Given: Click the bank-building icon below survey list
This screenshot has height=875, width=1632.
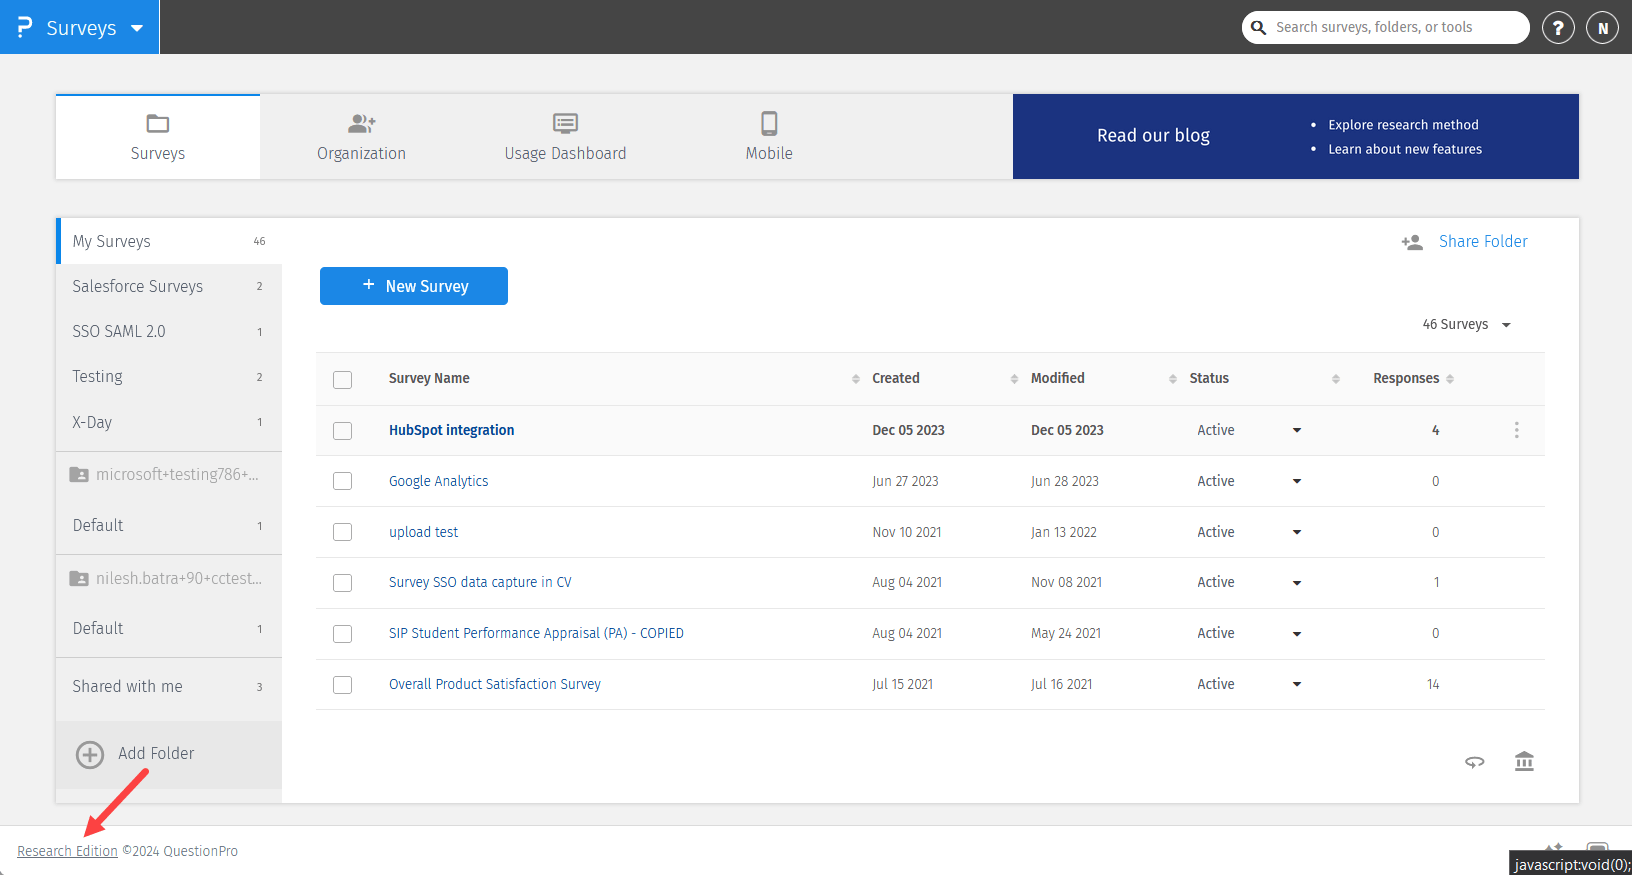Looking at the screenshot, I should [1523, 762].
